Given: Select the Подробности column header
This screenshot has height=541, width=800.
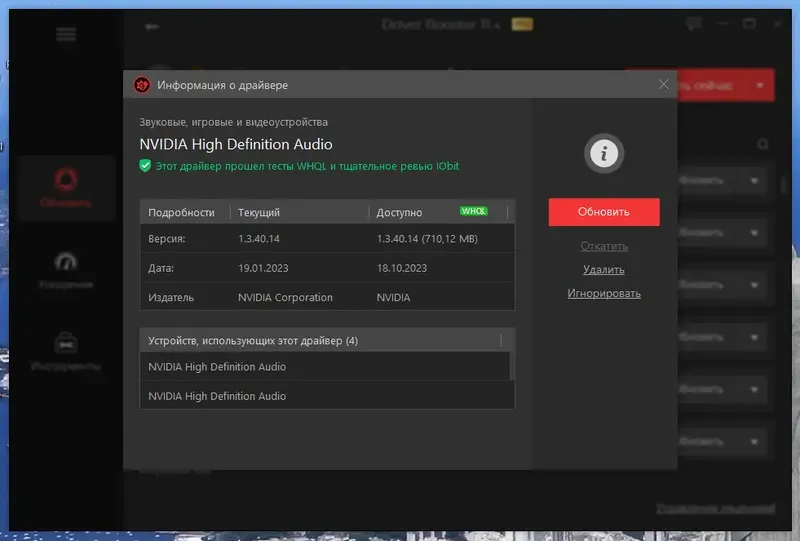Looking at the screenshot, I should pyautogui.click(x=181, y=212).
